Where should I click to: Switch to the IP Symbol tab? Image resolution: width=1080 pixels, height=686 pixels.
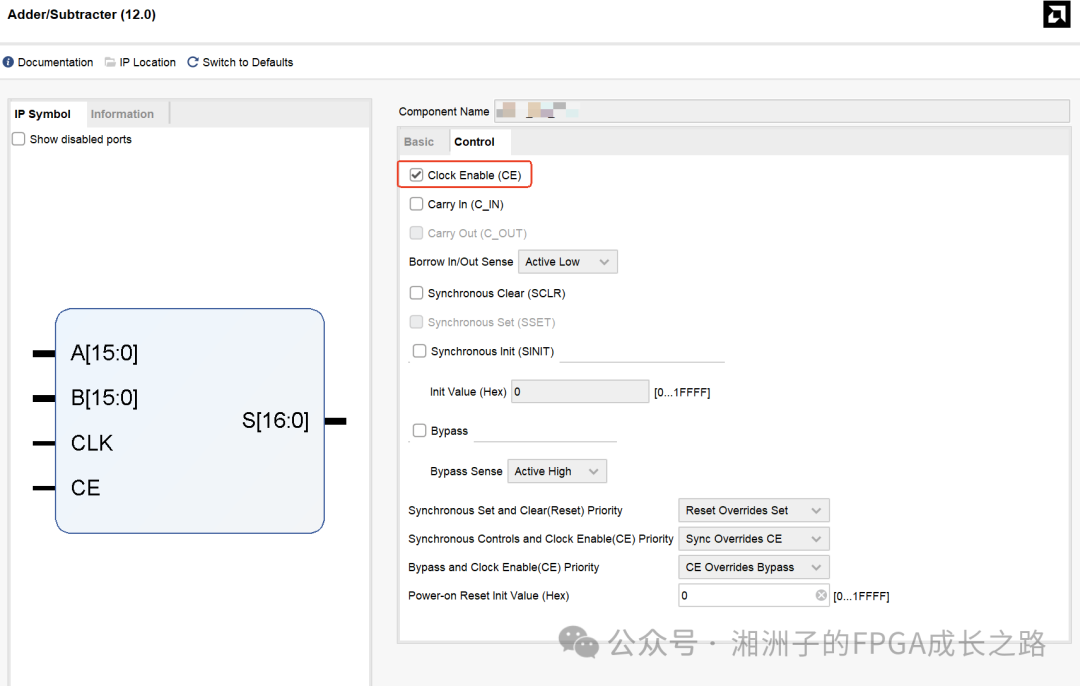pyautogui.click(x=43, y=114)
